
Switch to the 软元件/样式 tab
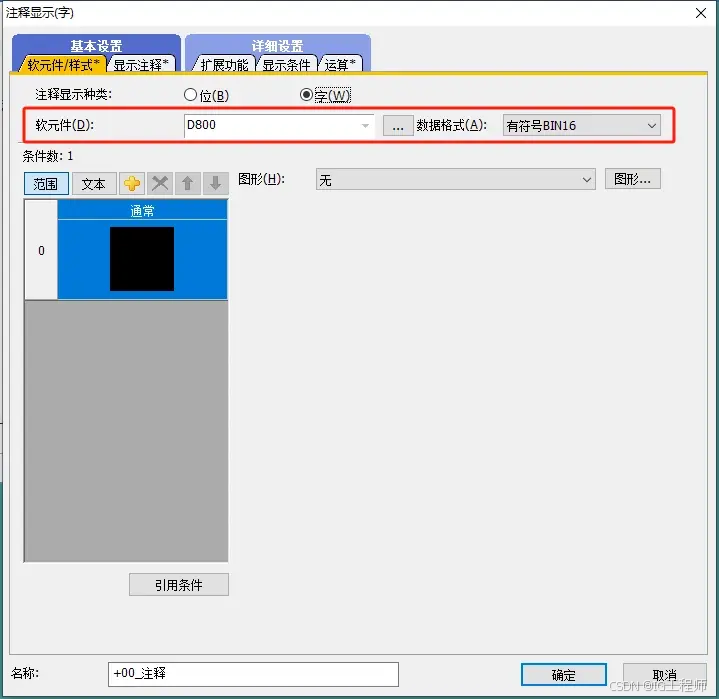[x=63, y=65]
